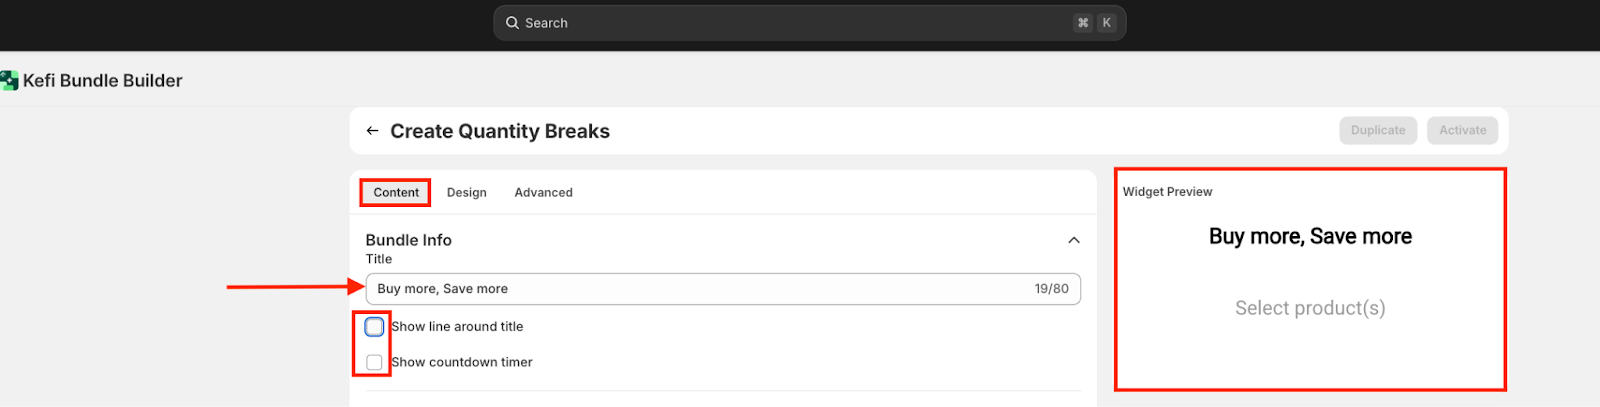Click the ⌘ shortcut key badge

coord(1083,23)
